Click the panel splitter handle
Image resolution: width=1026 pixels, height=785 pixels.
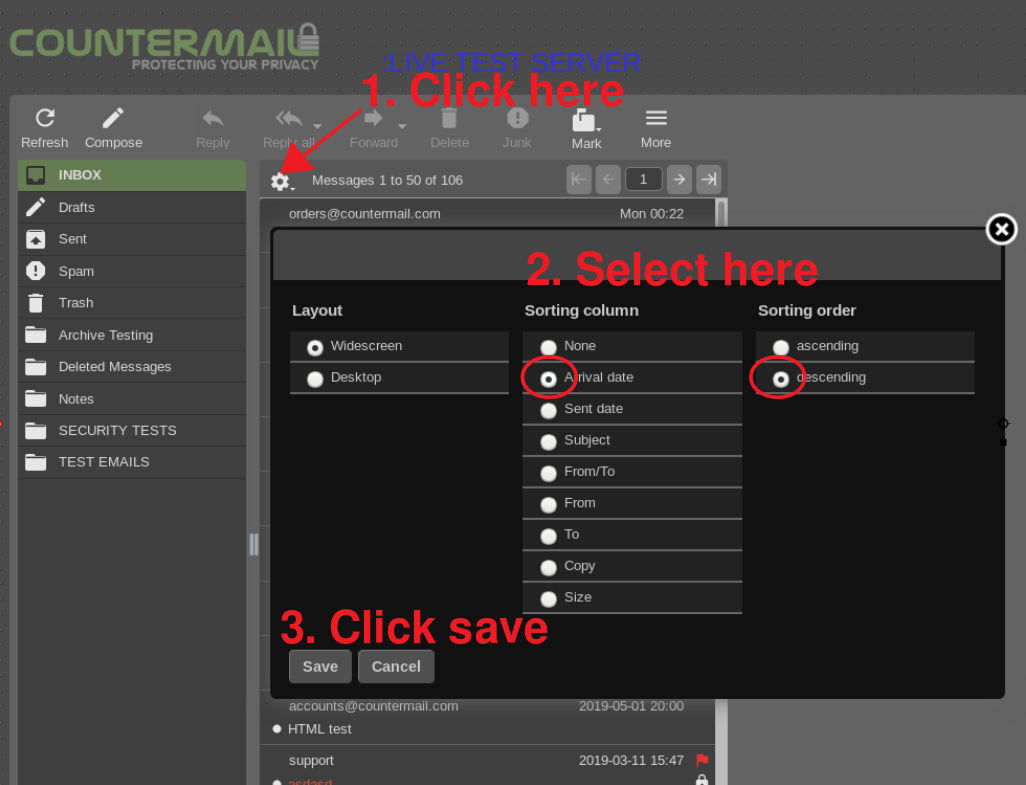pos(253,543)
